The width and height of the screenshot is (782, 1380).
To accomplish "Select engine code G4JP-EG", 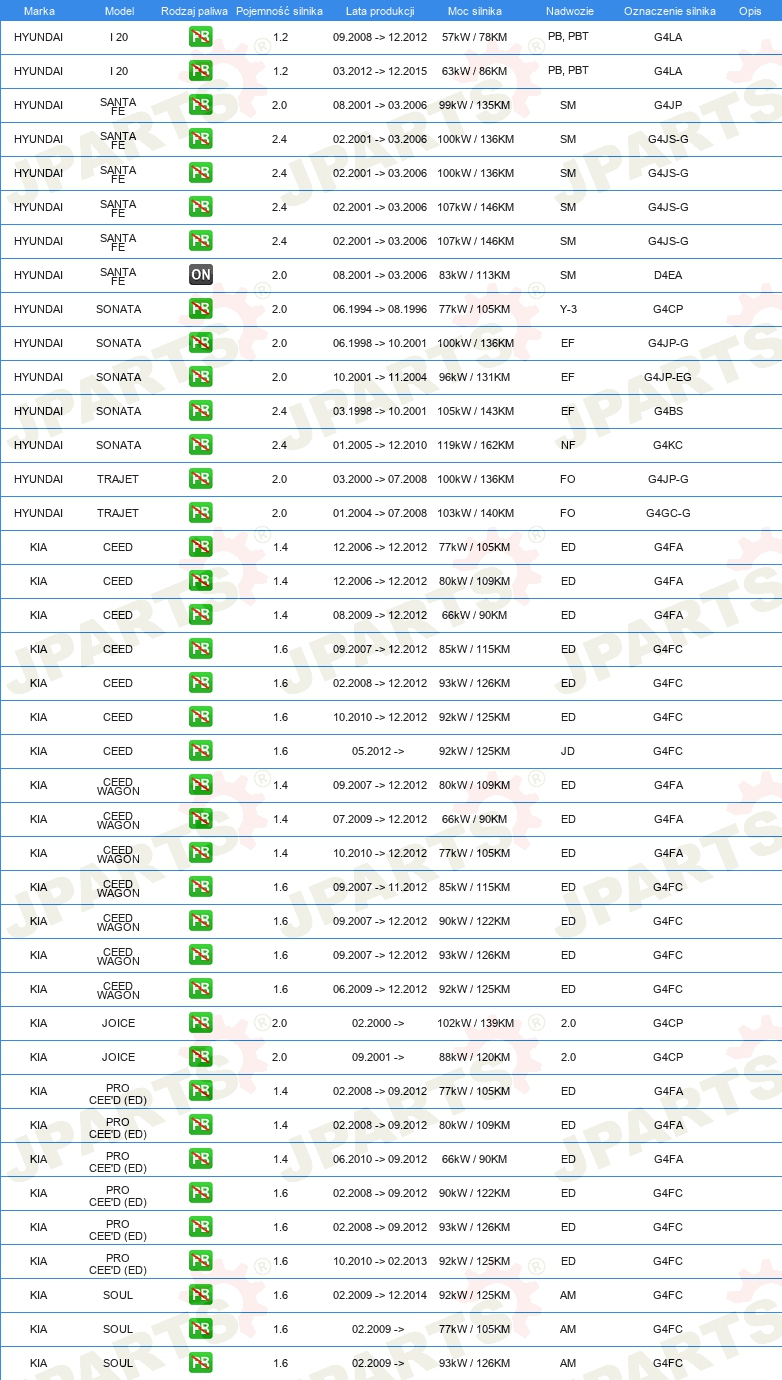I will click(x=668, y=377).
